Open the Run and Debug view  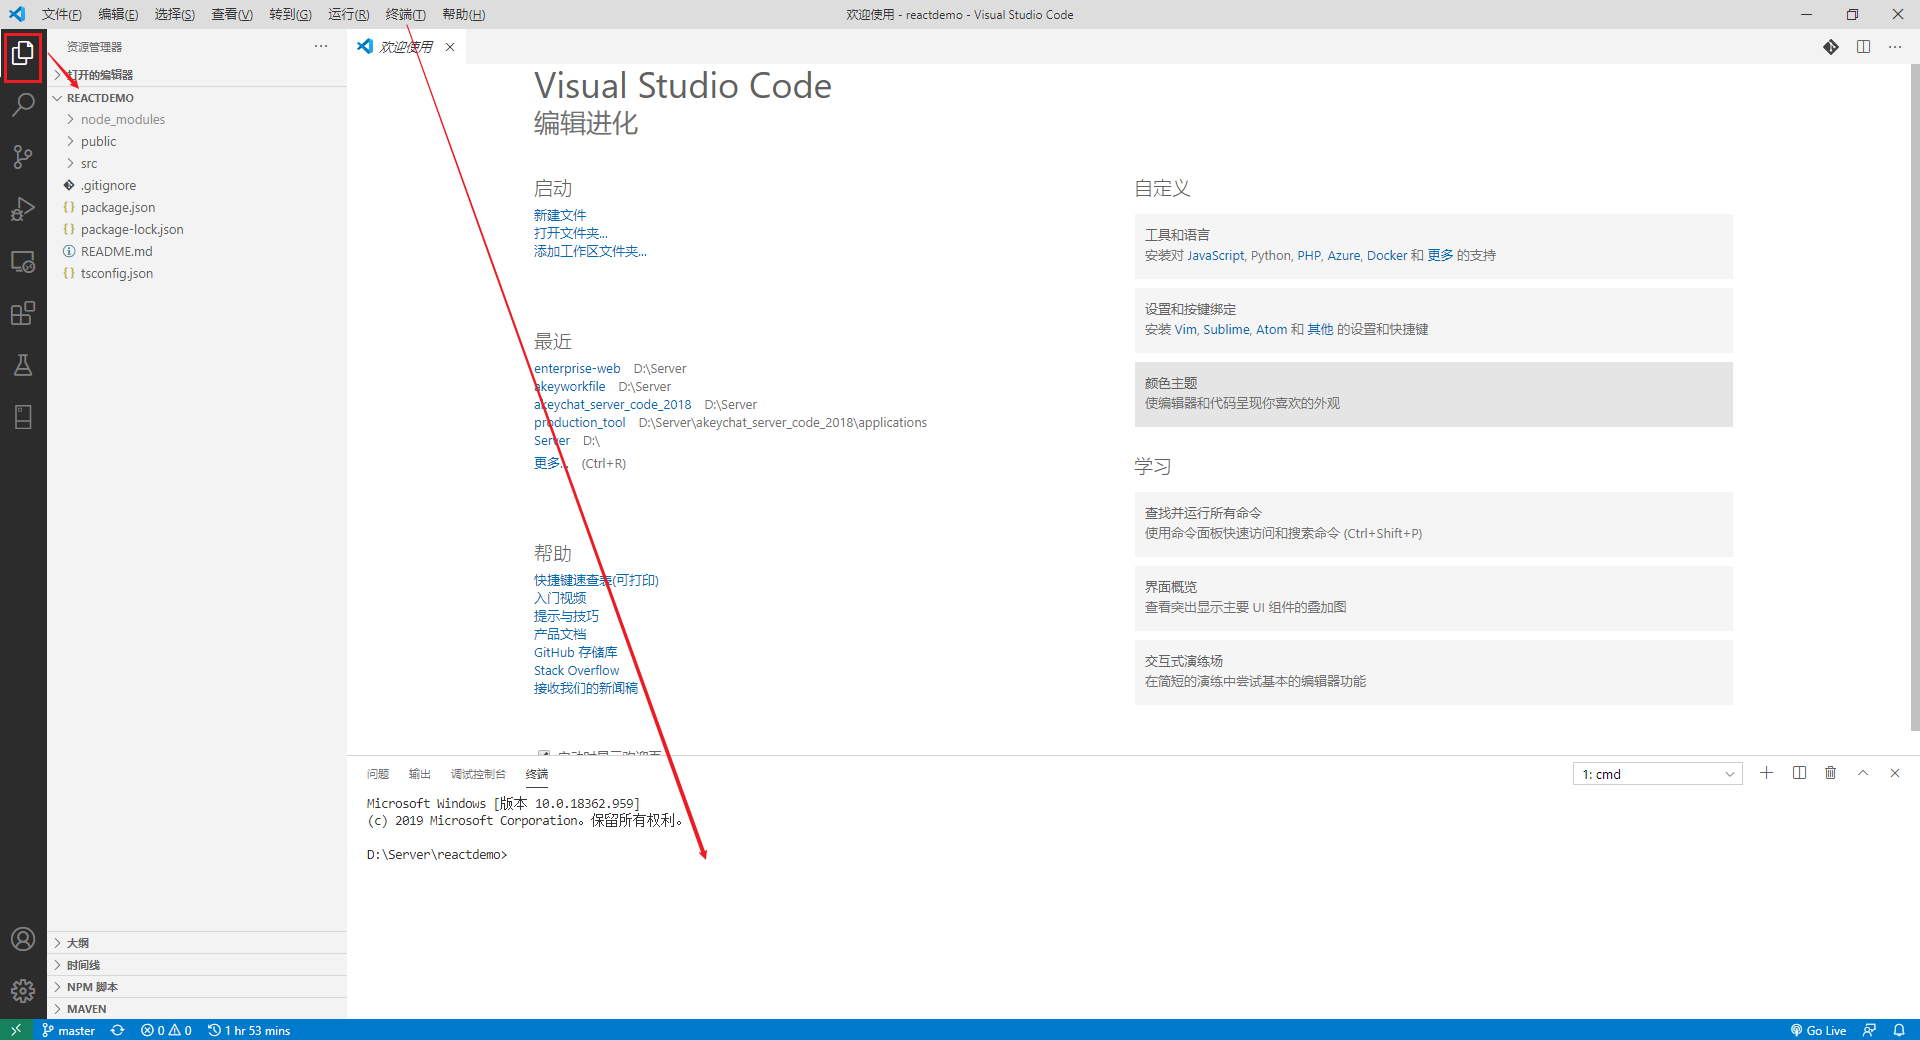coord(23,209)
